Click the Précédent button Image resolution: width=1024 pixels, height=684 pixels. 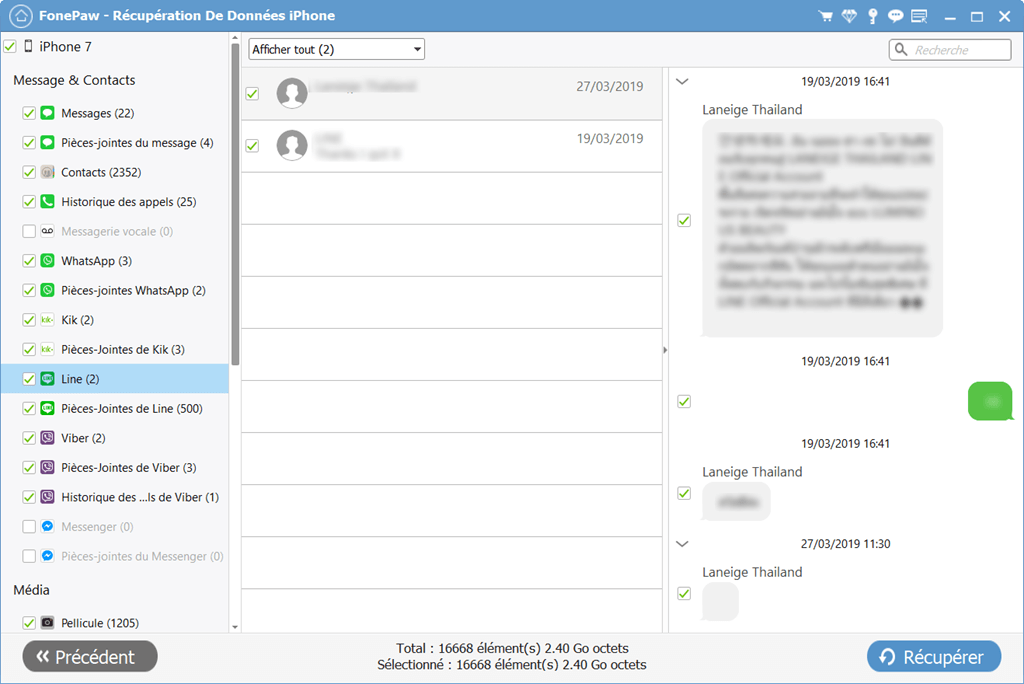click(90, 656)
